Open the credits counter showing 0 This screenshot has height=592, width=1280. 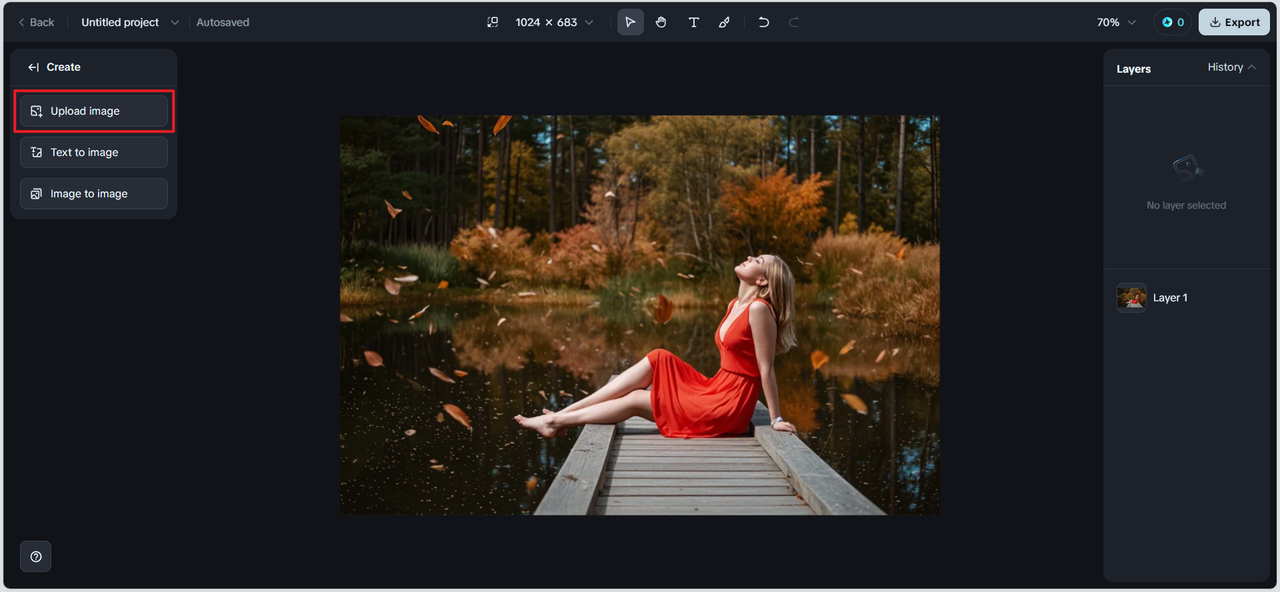1172,22
